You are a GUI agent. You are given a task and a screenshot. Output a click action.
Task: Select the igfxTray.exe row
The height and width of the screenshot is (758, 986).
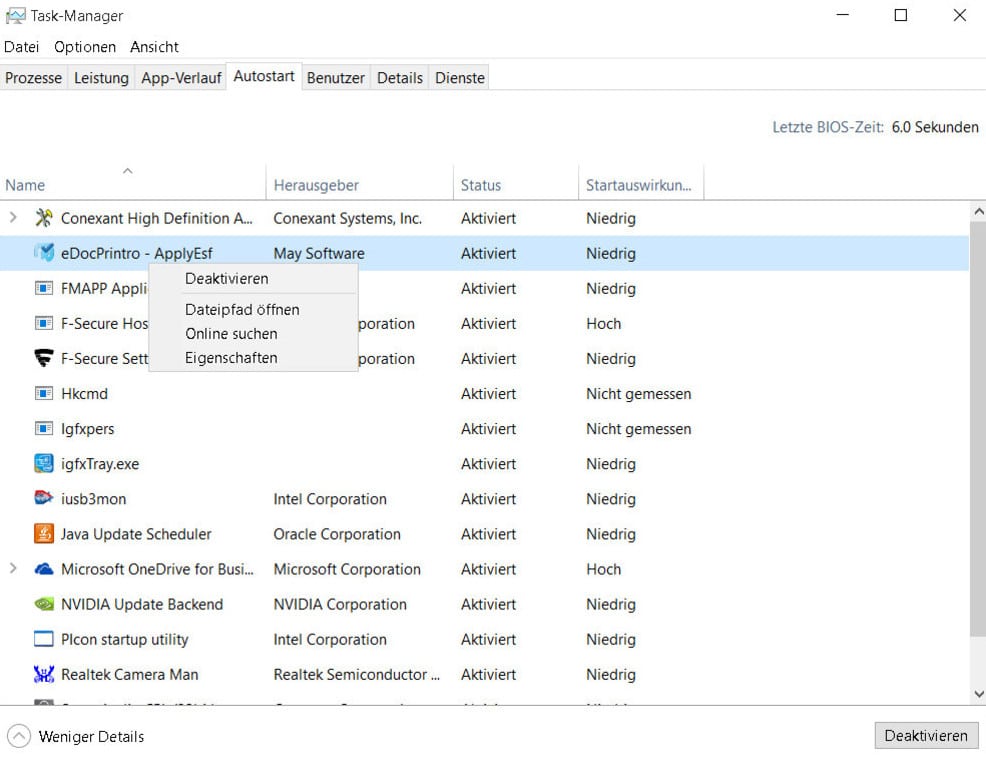tap(484, 464)
